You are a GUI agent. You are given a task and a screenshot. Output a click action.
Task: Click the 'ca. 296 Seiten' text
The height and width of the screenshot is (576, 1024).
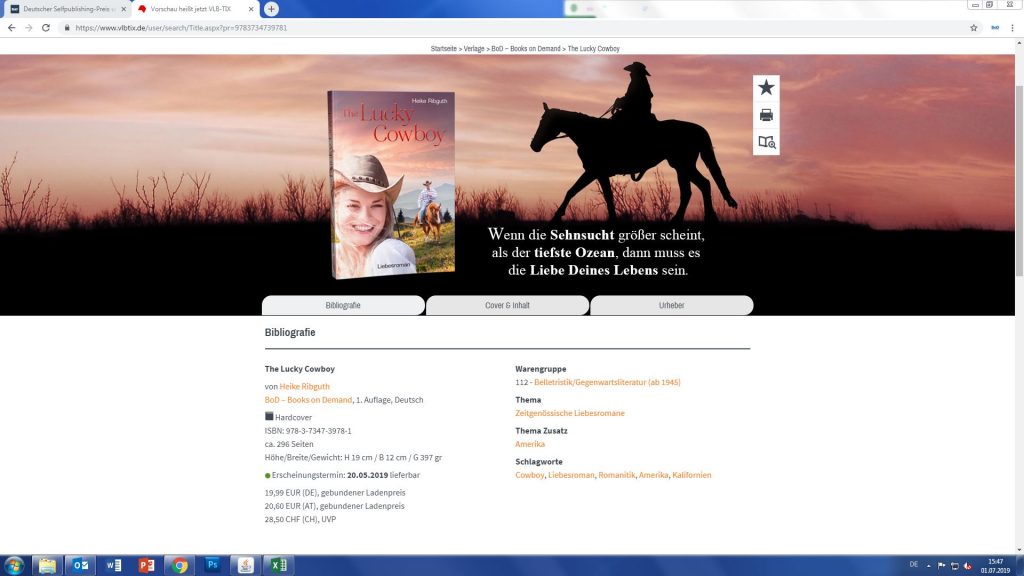[289, 444]
